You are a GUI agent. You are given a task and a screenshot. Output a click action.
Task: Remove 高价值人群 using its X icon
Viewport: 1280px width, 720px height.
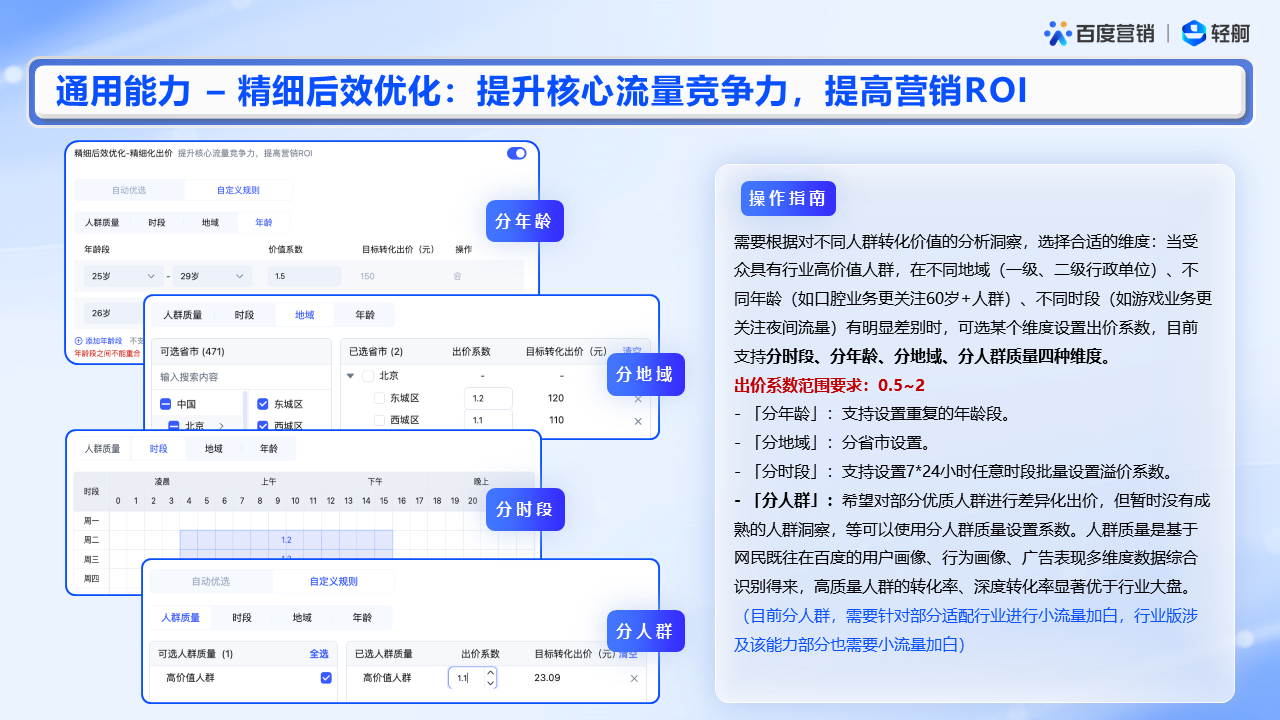634,678
